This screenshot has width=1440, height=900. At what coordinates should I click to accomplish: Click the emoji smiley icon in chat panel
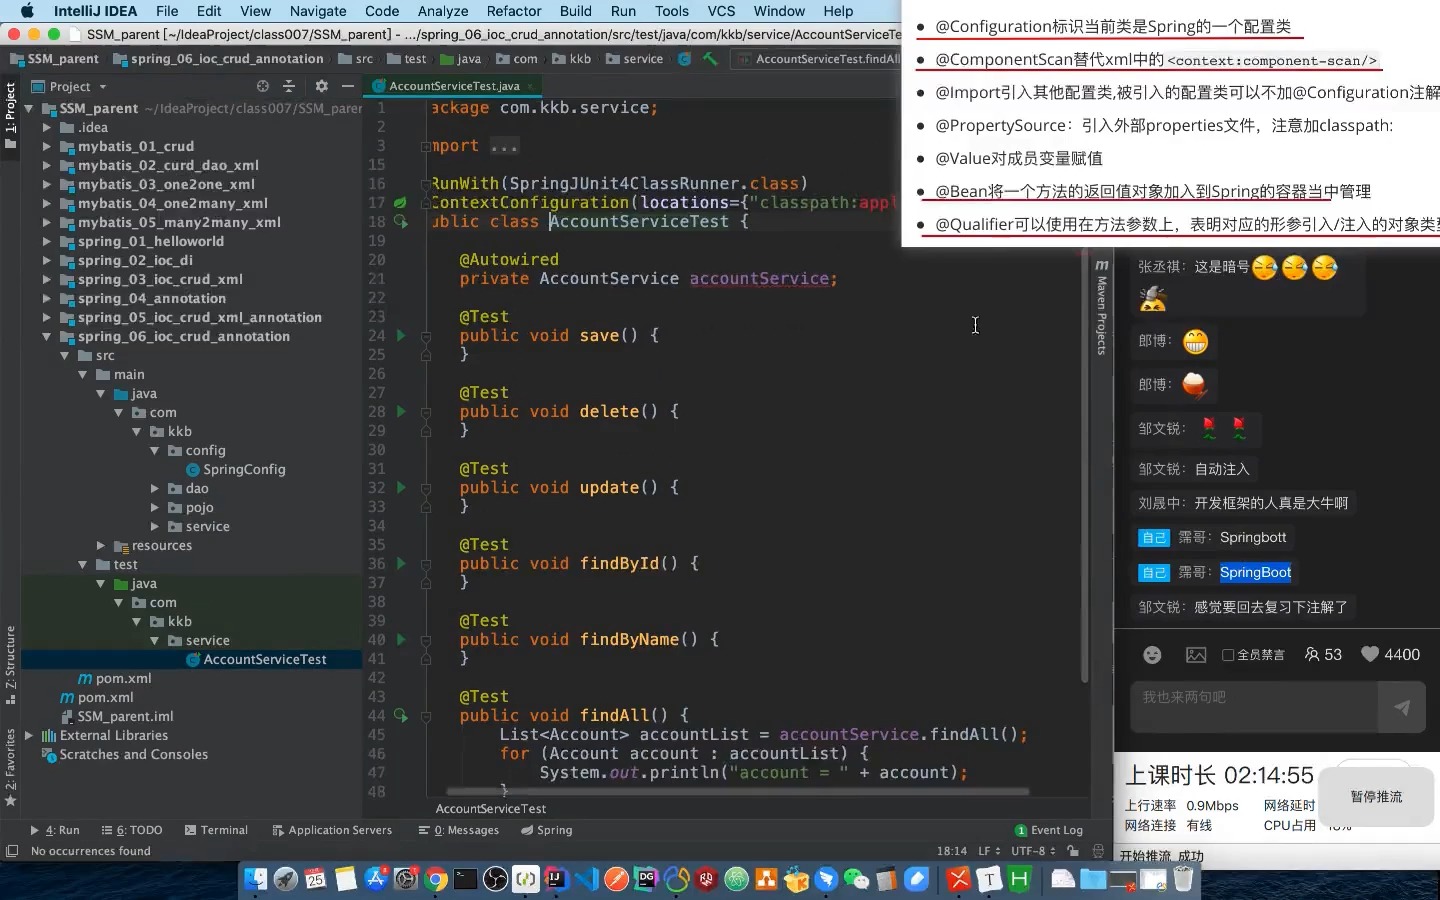click(x=1152, y=655)
